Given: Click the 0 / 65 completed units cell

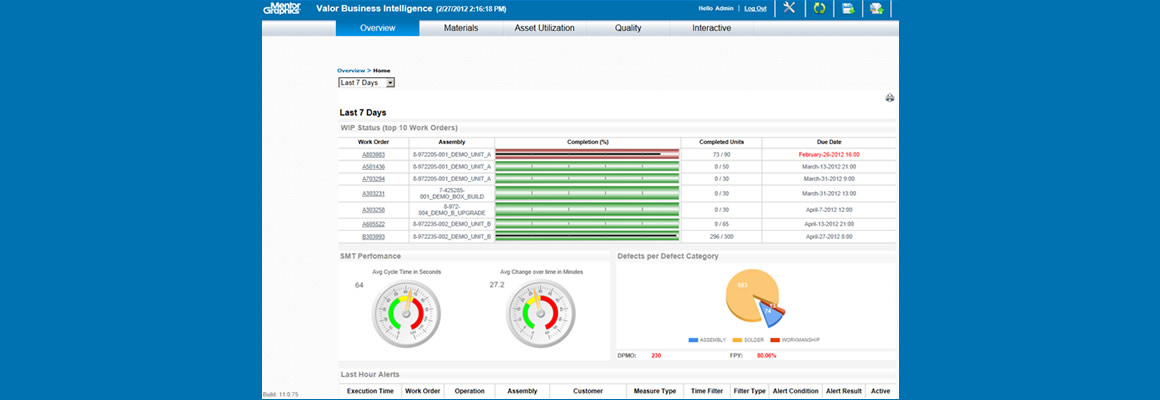Looking at the screenshot, I should coord(721,224).
